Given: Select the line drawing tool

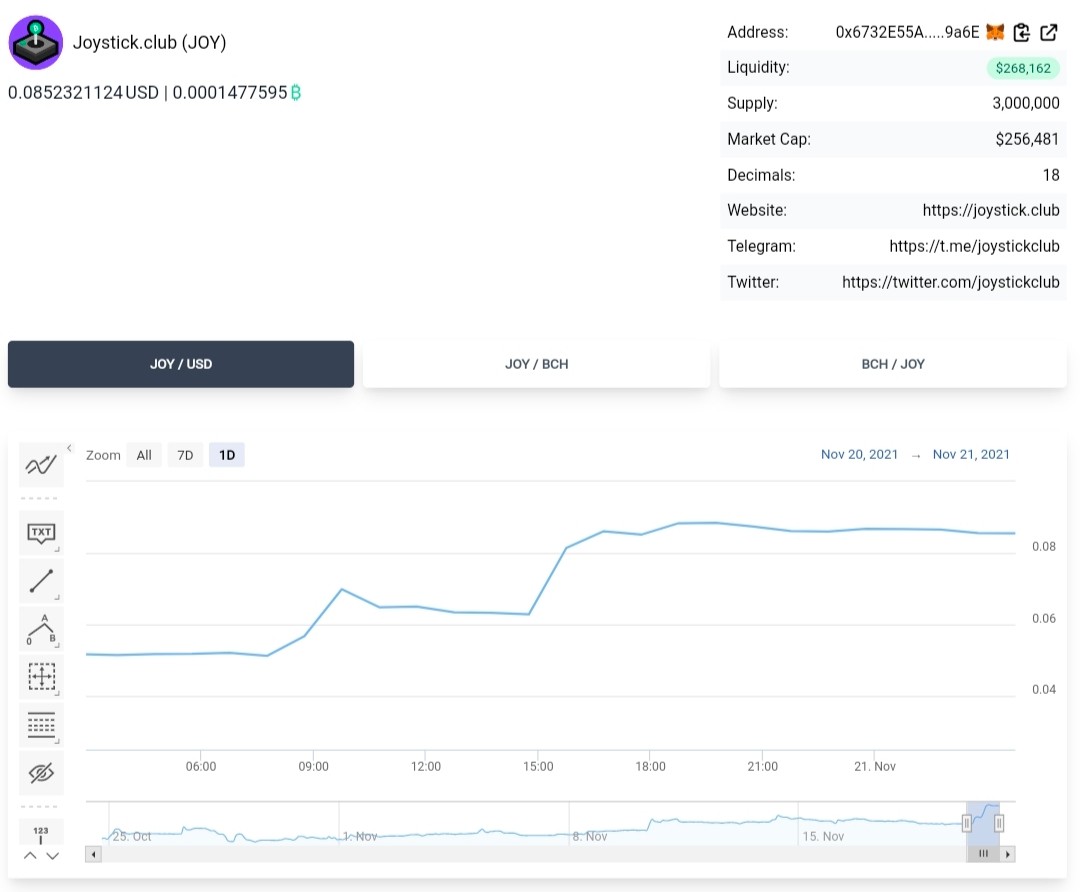Looking at the screenshot, I should click(x=41, y=581).
